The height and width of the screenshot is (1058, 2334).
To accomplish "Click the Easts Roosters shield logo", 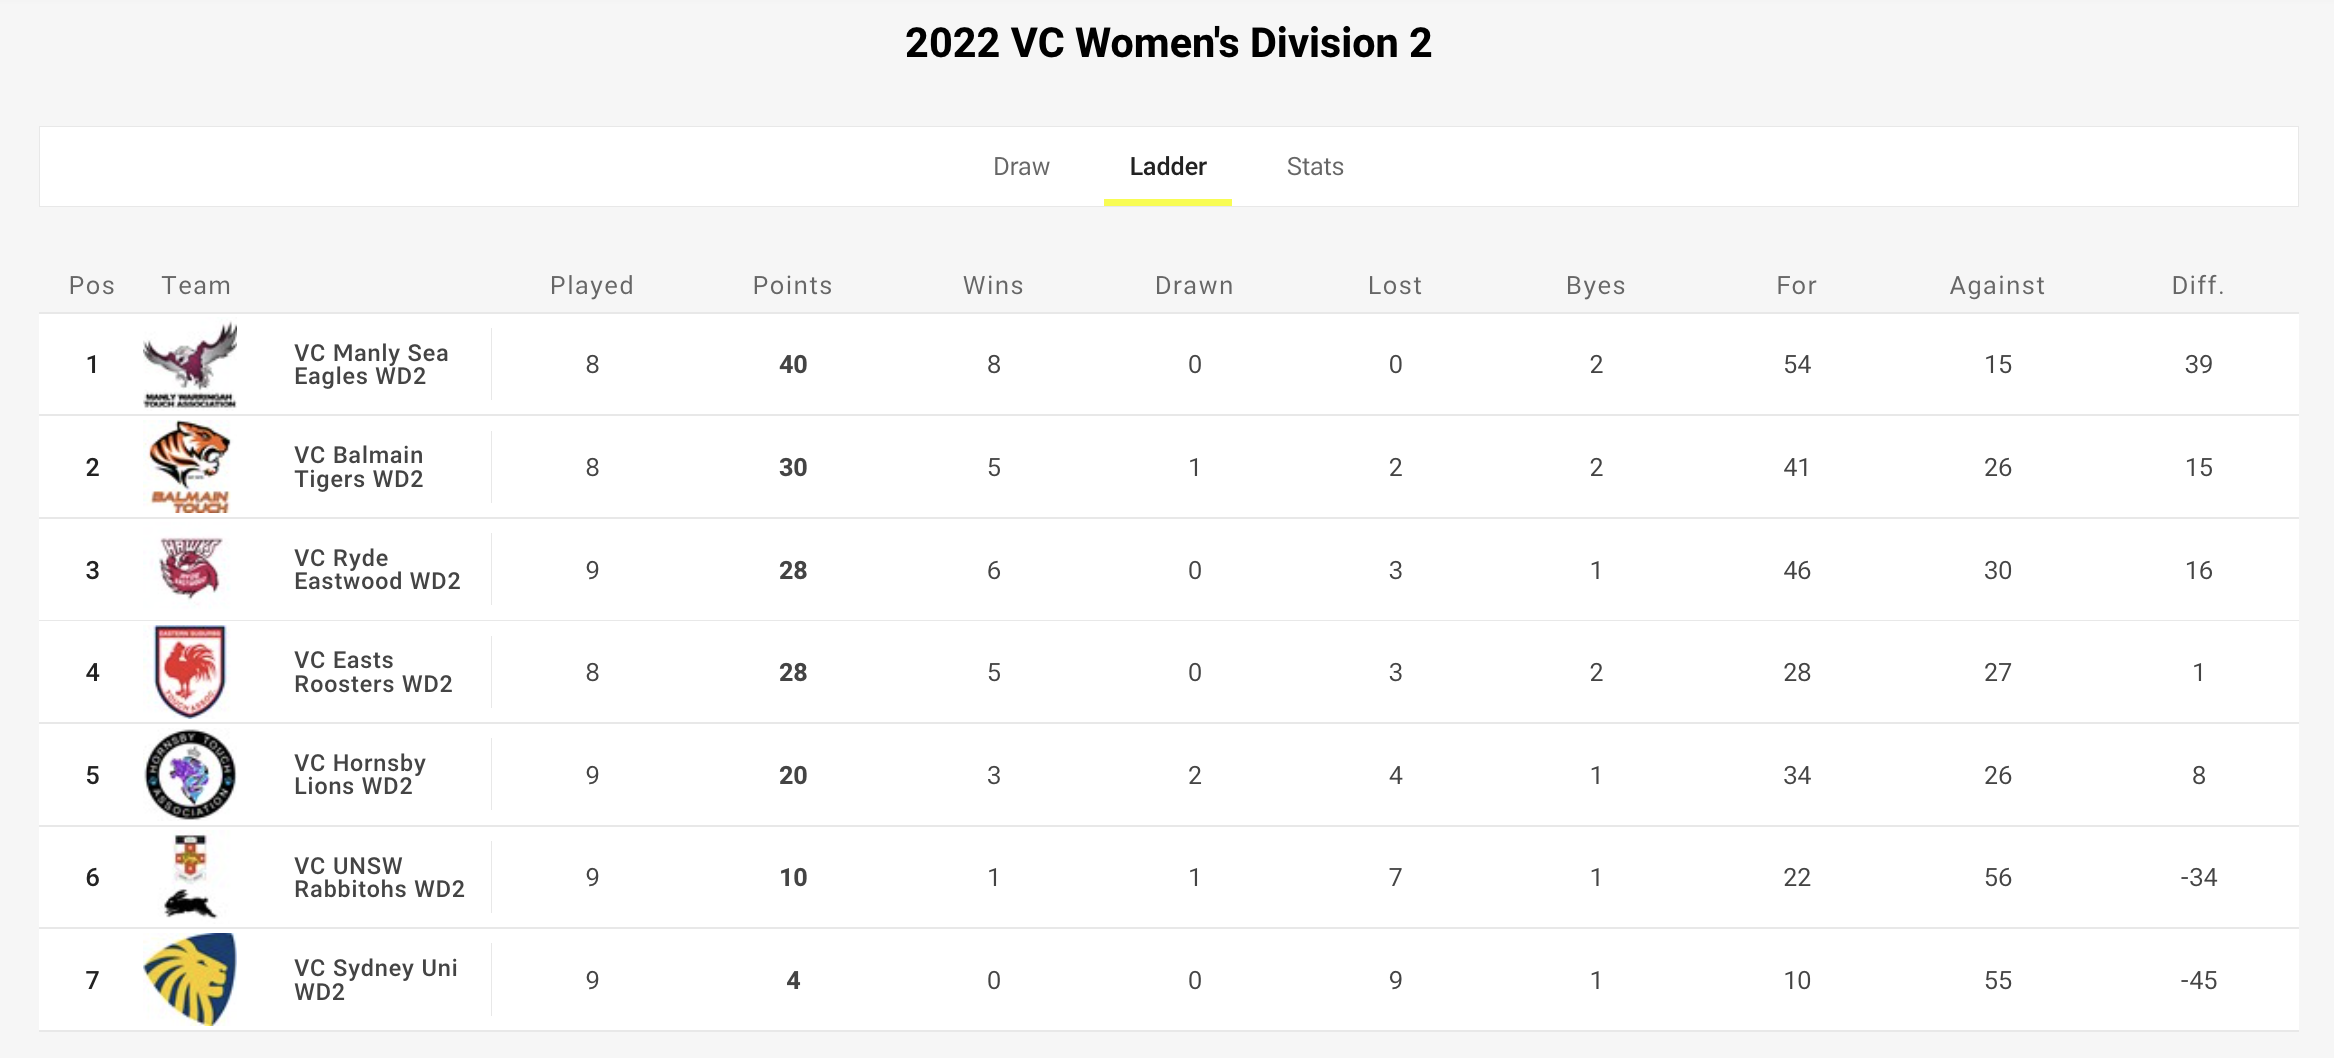I will 190,672.
